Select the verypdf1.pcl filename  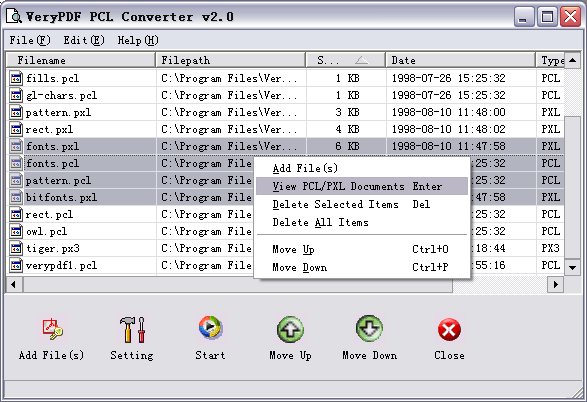click(x=61, y=266)
